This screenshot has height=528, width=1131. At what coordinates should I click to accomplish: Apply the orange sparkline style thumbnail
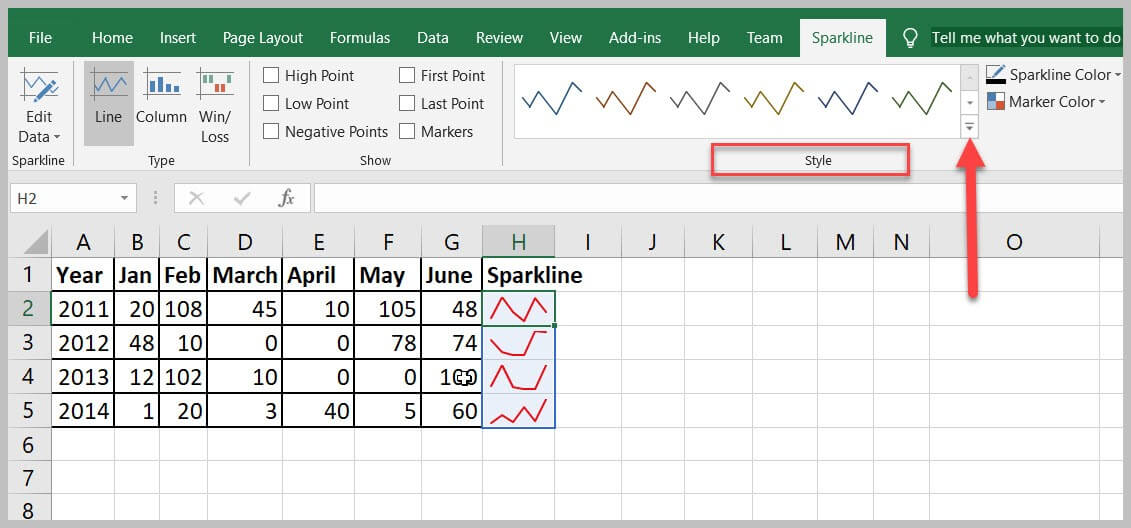(x=626, y=99)
